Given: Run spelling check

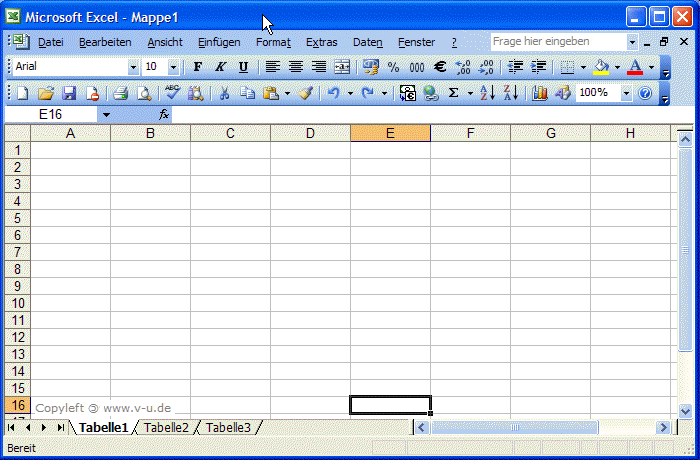Looking at the screenshot, I should coord(172,93).
